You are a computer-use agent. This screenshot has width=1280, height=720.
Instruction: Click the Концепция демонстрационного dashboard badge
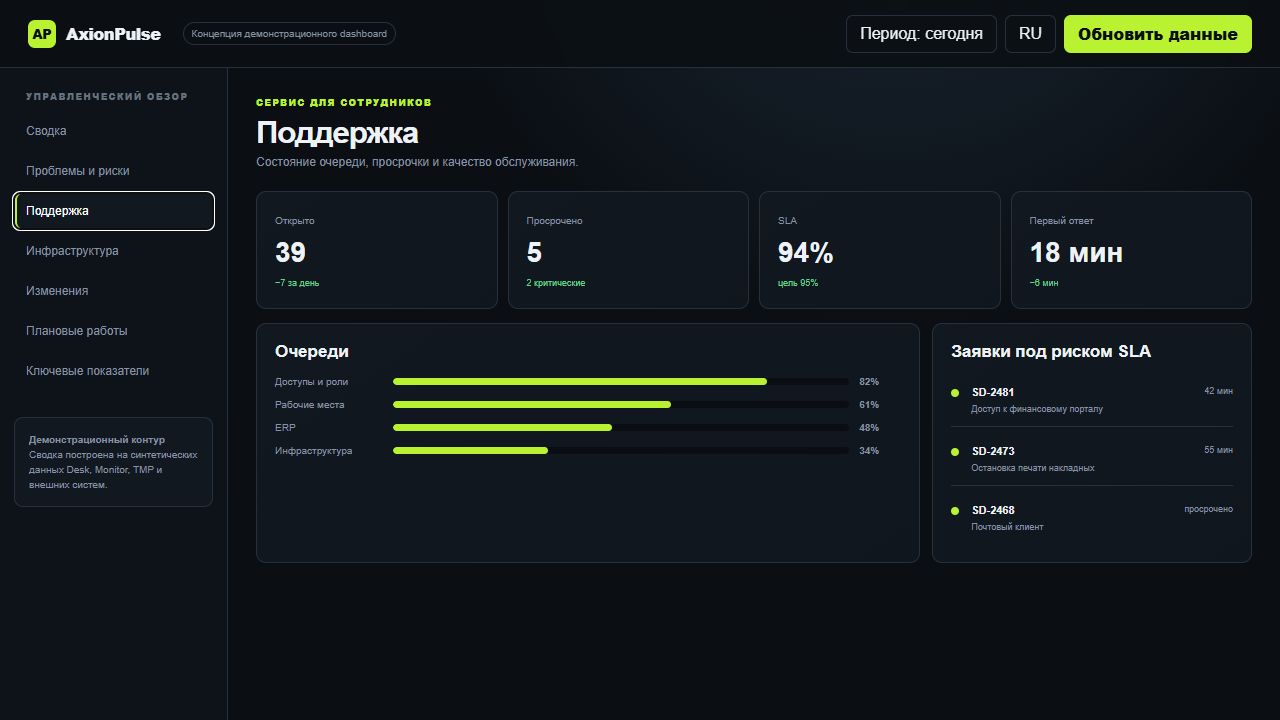coord(289,34)
